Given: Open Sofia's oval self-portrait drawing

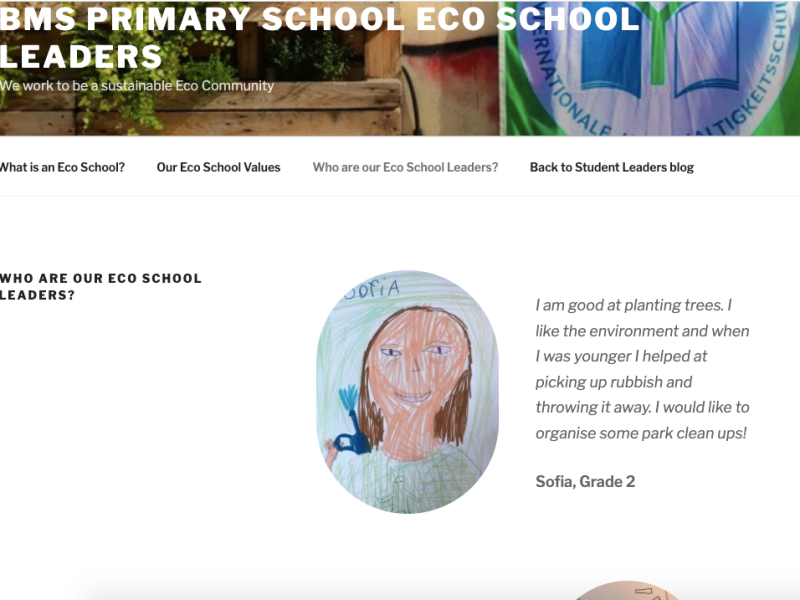Looking at the screenshot, I should coord(407,391).
